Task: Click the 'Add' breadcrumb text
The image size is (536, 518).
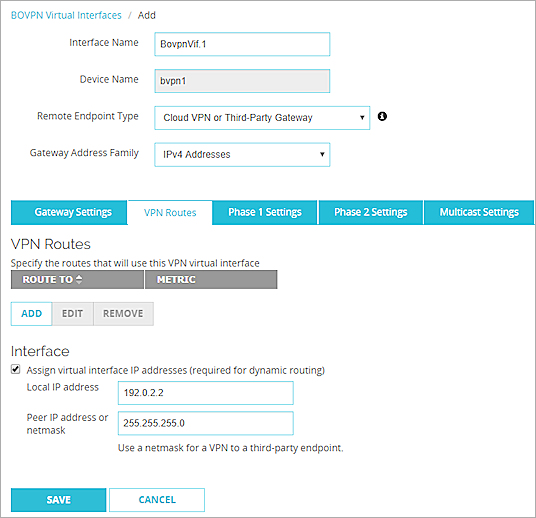Action: pos(147,15)
